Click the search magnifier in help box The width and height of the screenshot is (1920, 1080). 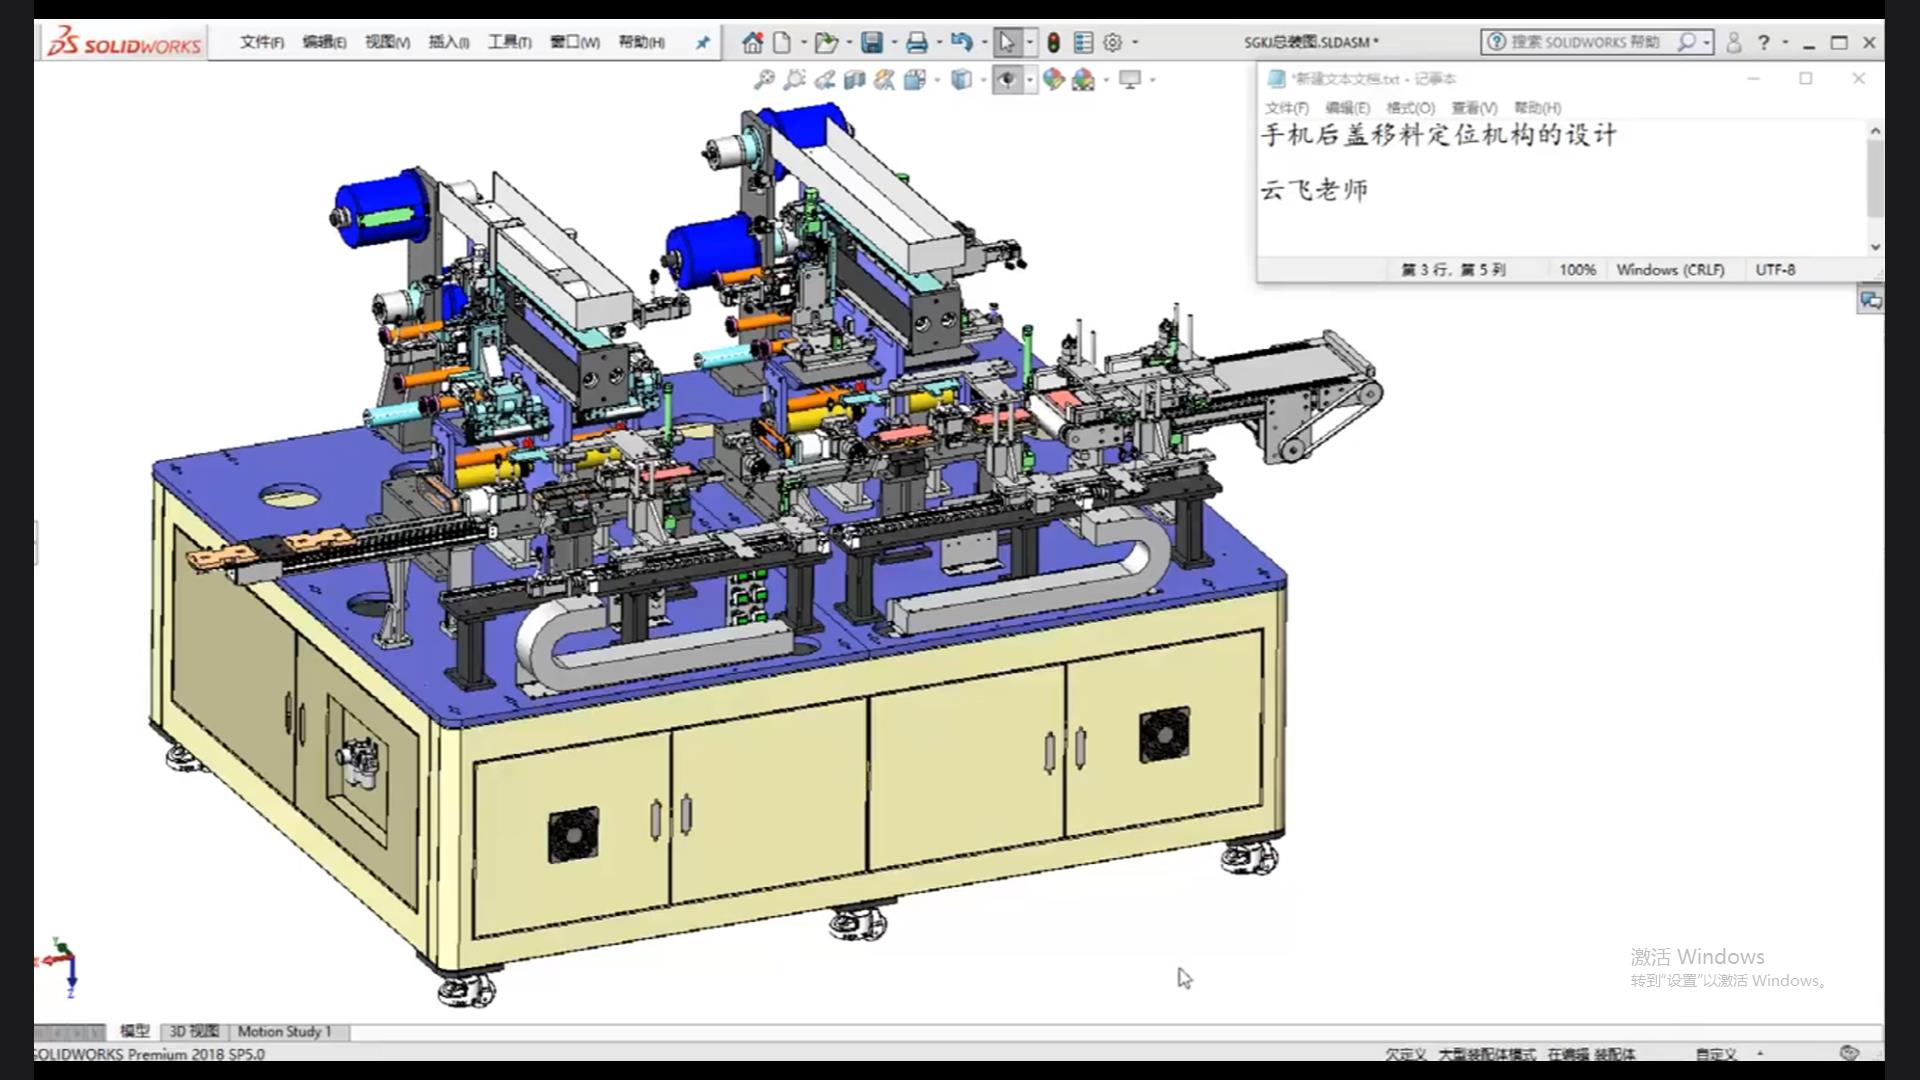click(1687, 42)
